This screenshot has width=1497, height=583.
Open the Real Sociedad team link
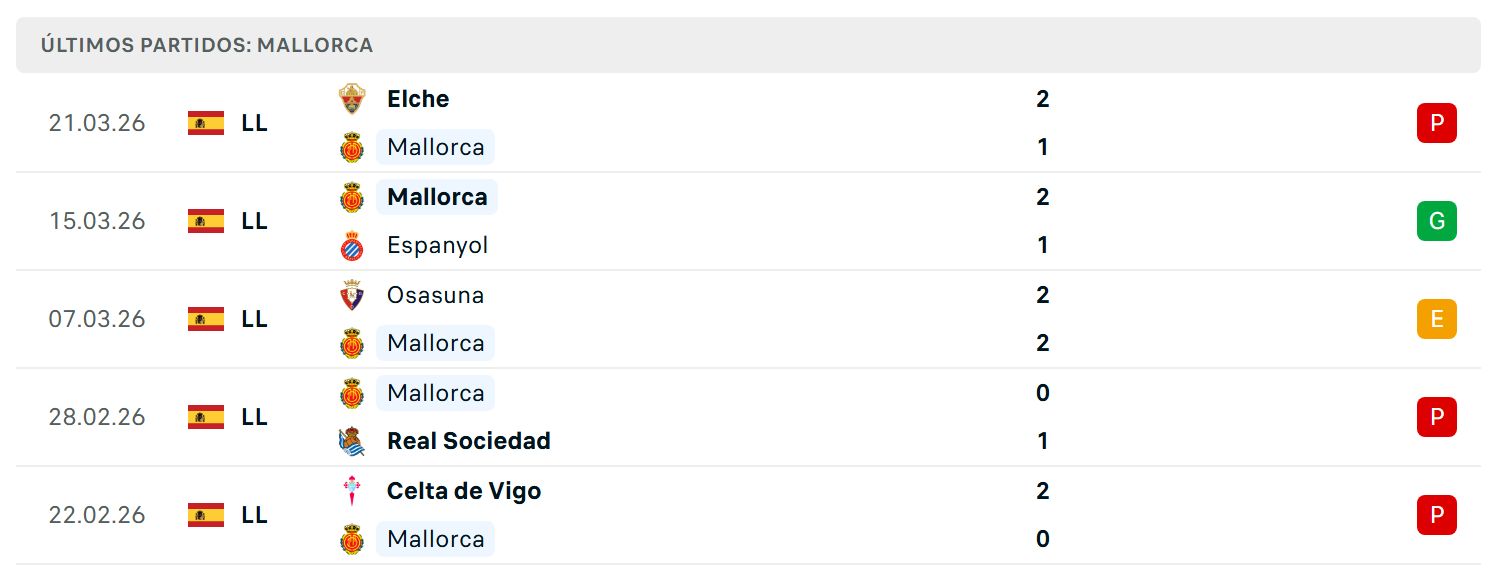[469, 441]
